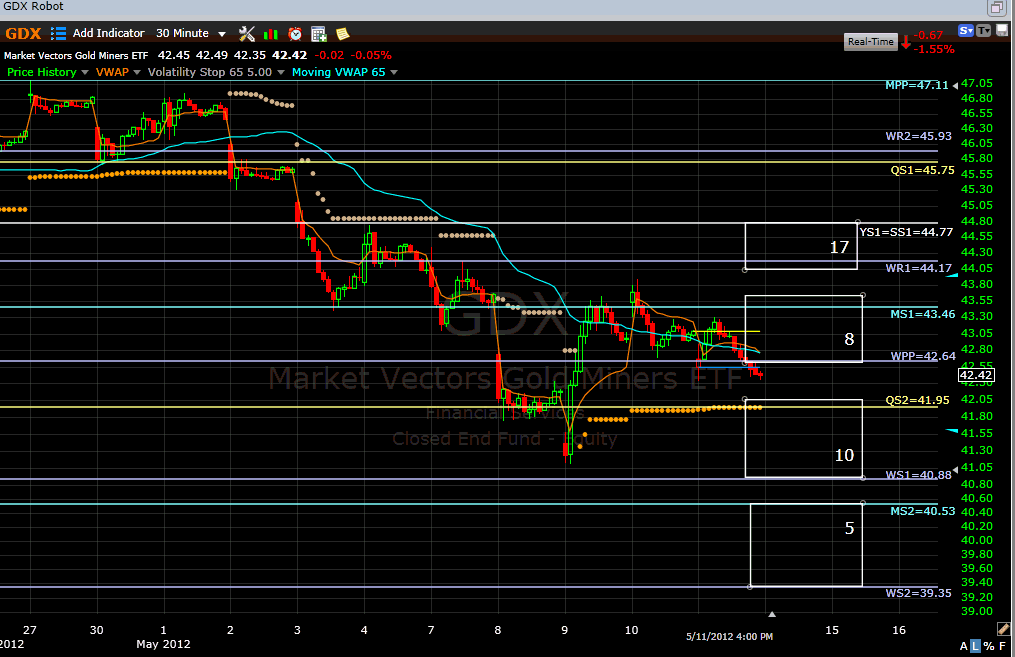This screenshot has height=657, width=1015.
Task: Select the annotation box labeled 8
Action: (x=803, y=329)
